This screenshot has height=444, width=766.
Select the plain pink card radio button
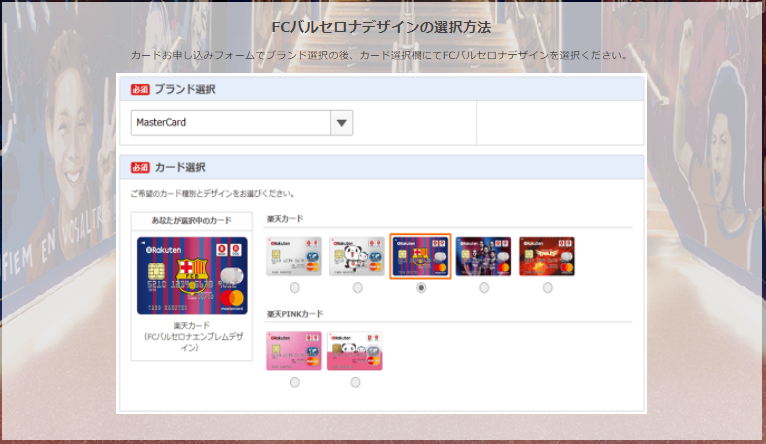(x=295, y=382)
